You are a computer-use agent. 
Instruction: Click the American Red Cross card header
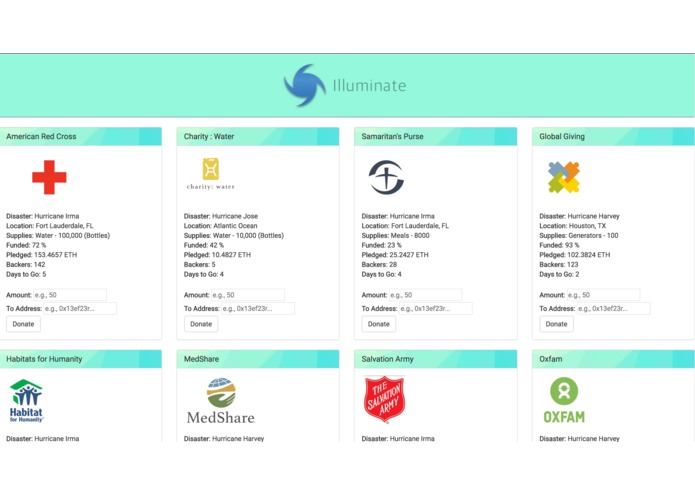81,136
